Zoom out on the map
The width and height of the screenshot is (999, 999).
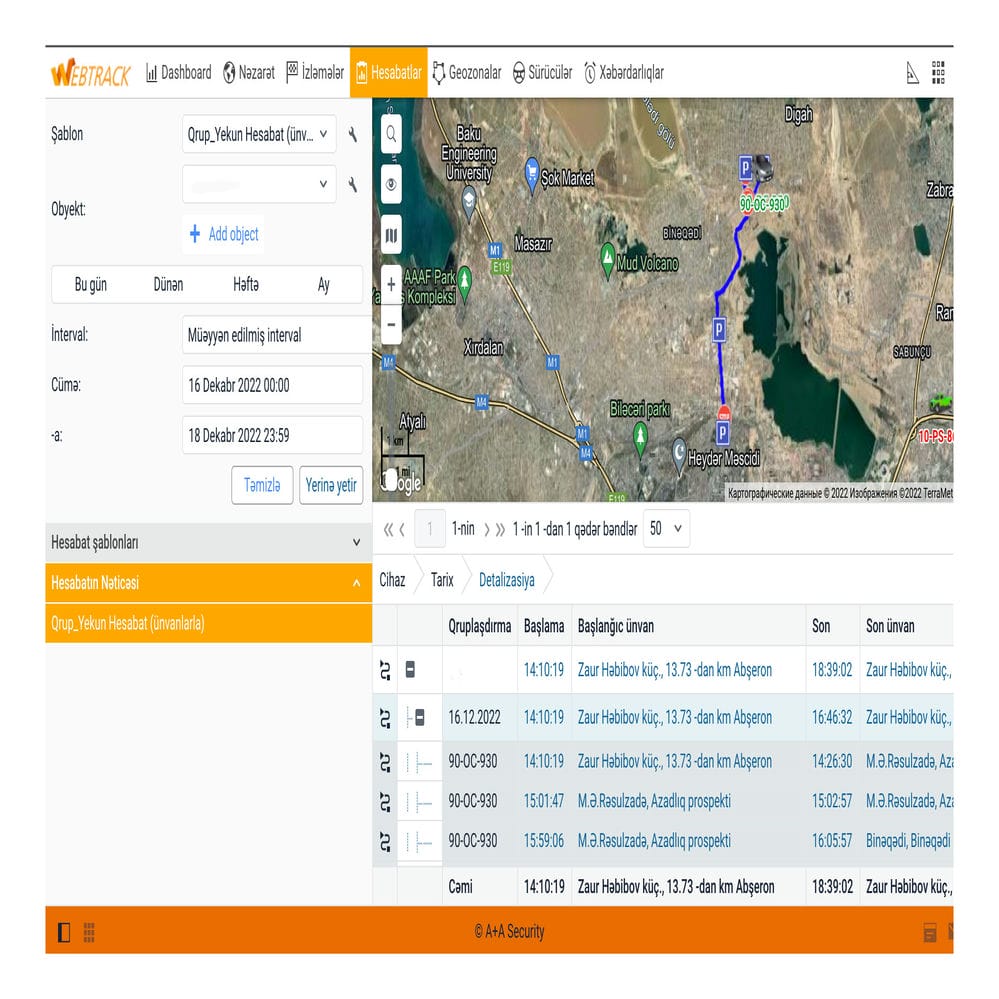pyautogui.click(x=391, y=324)
